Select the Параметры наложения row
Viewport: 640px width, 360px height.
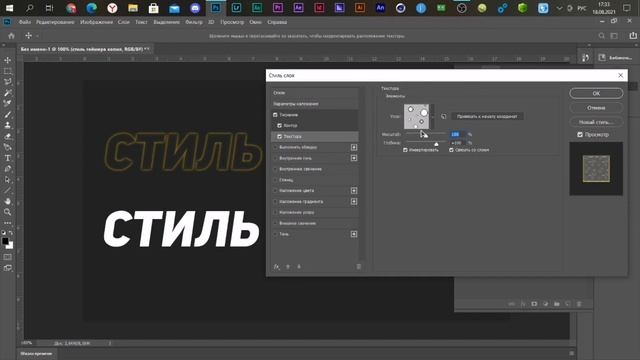pyautogui.click(x=315, y=104)
